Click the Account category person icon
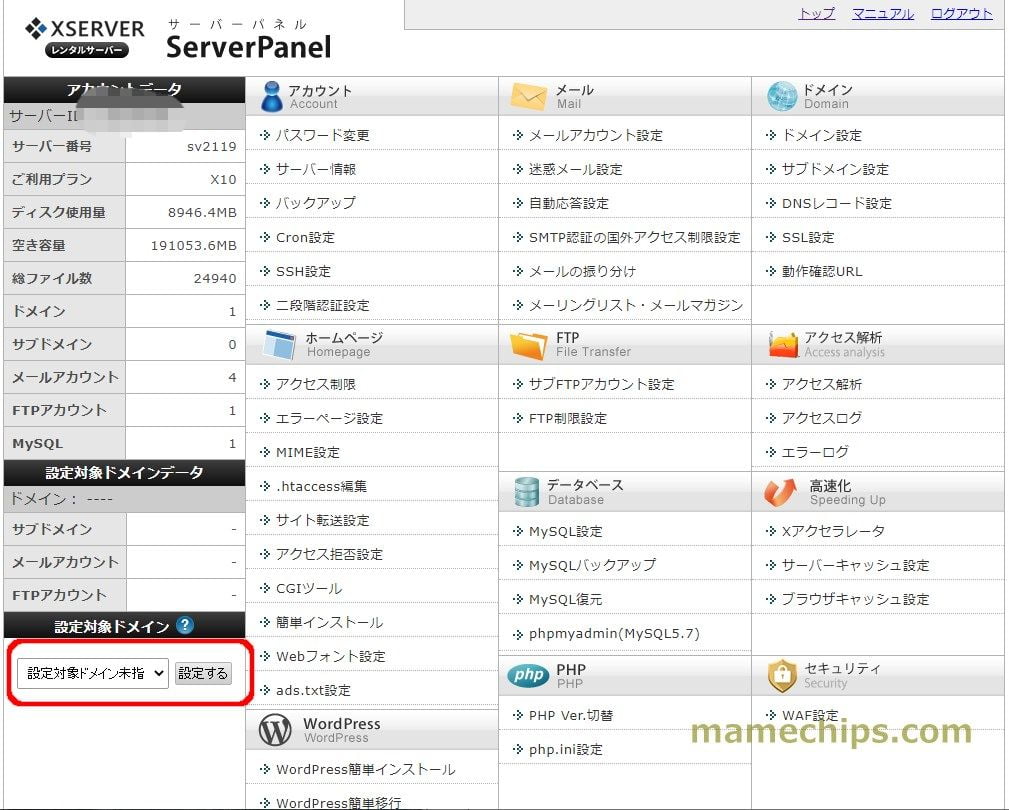The image size is (1009, 810). pyautogui.click(x=272, y=97)
